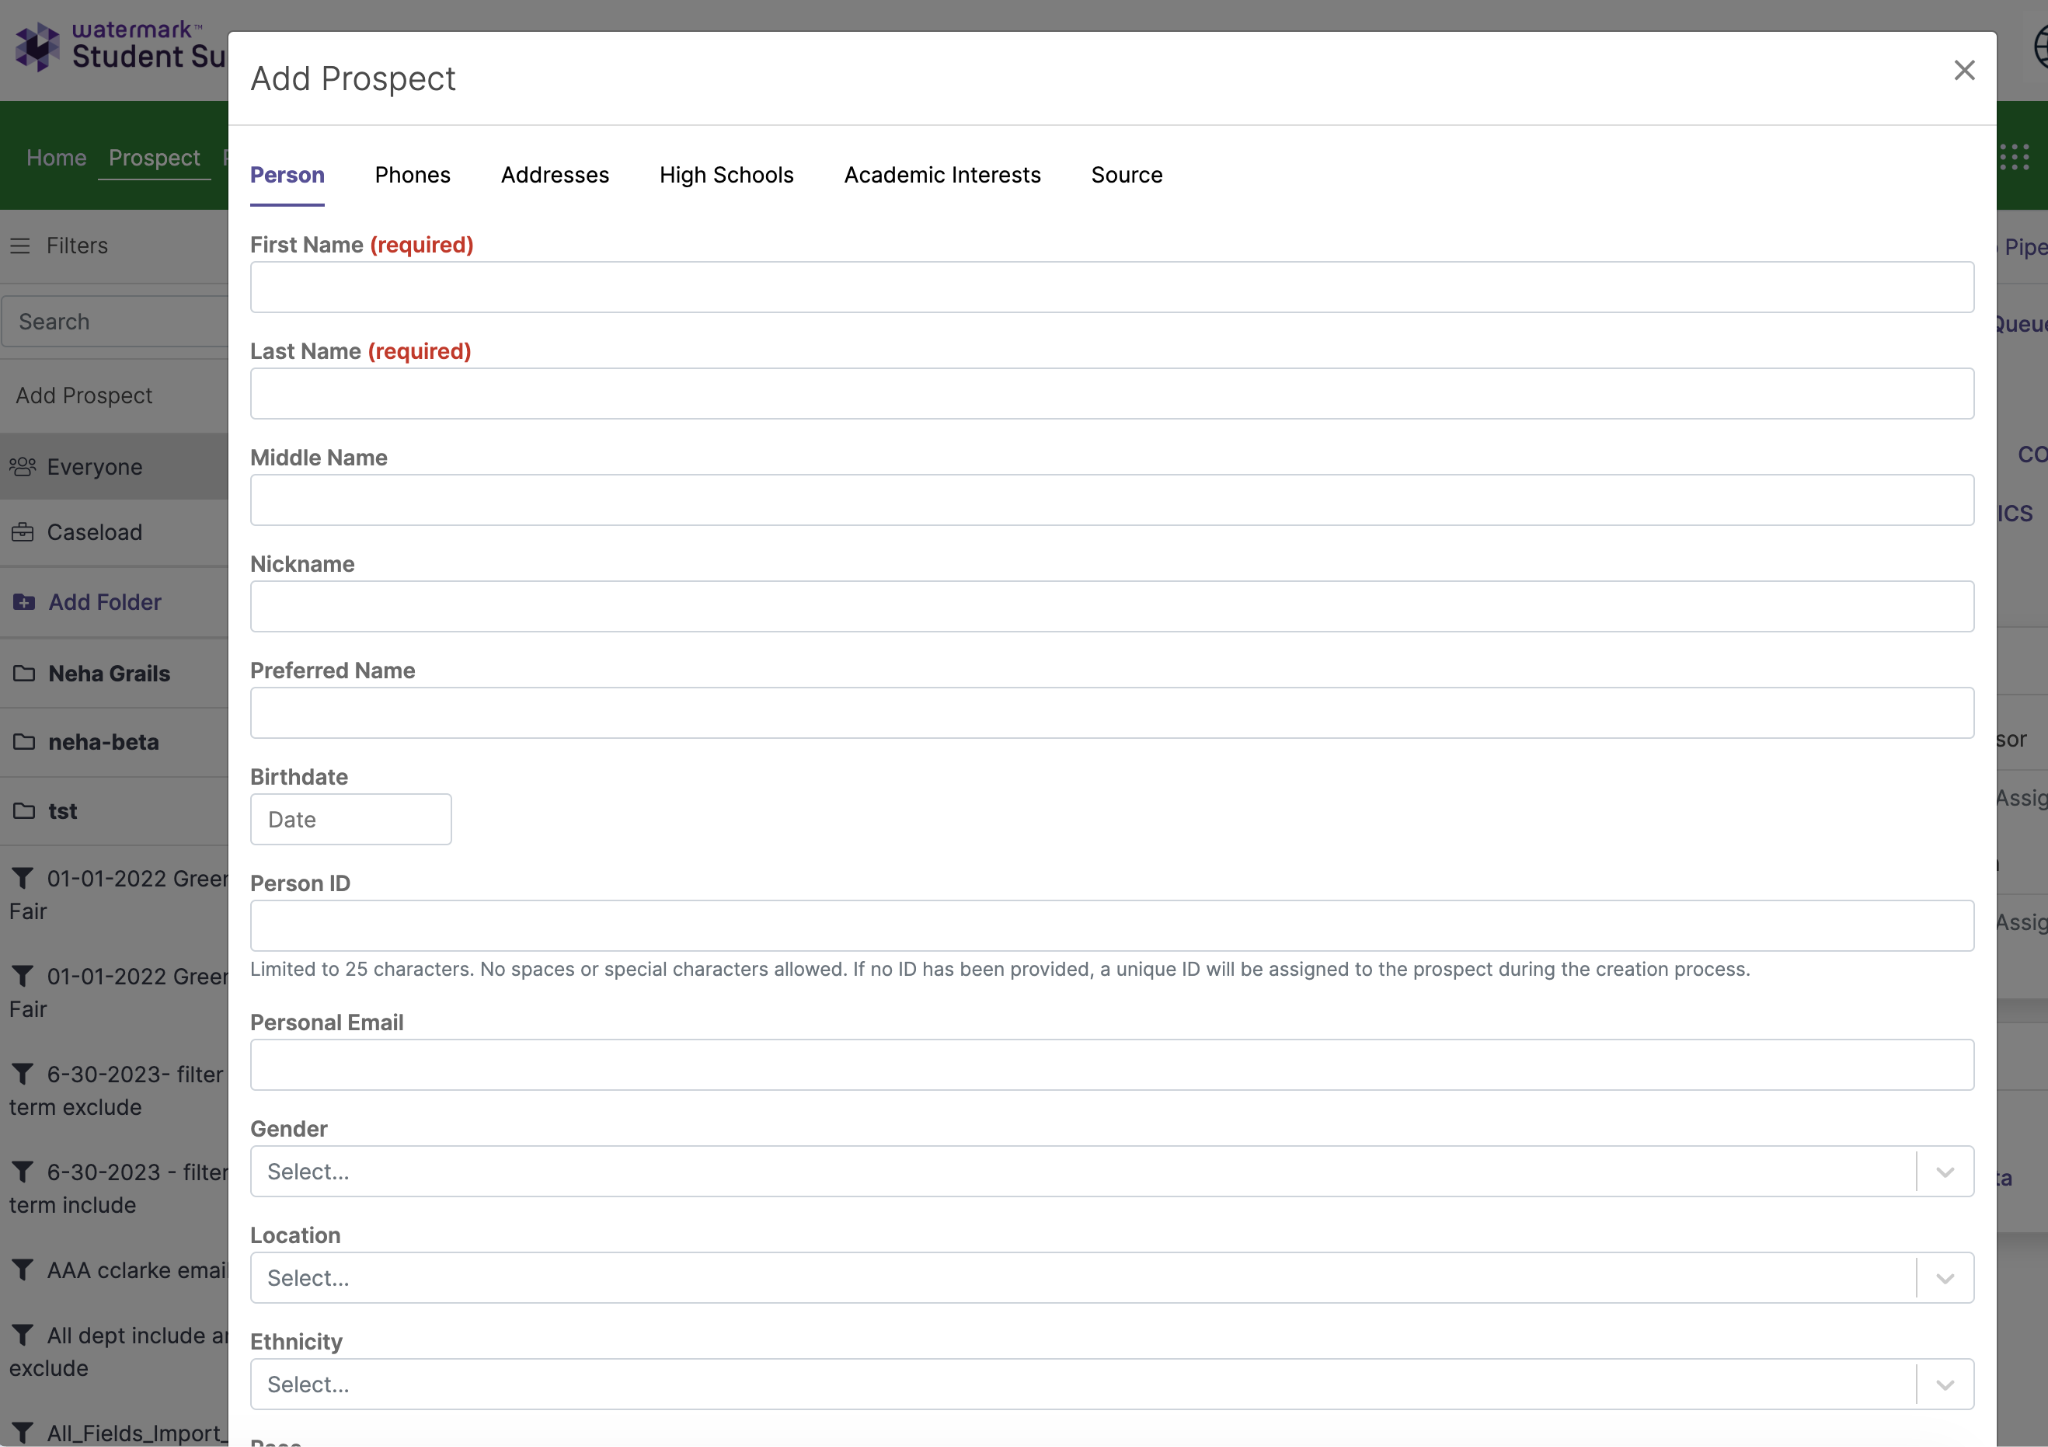Click the Add Folder link
Screen dimensions: 2048x1447
(x=105, y=602)
